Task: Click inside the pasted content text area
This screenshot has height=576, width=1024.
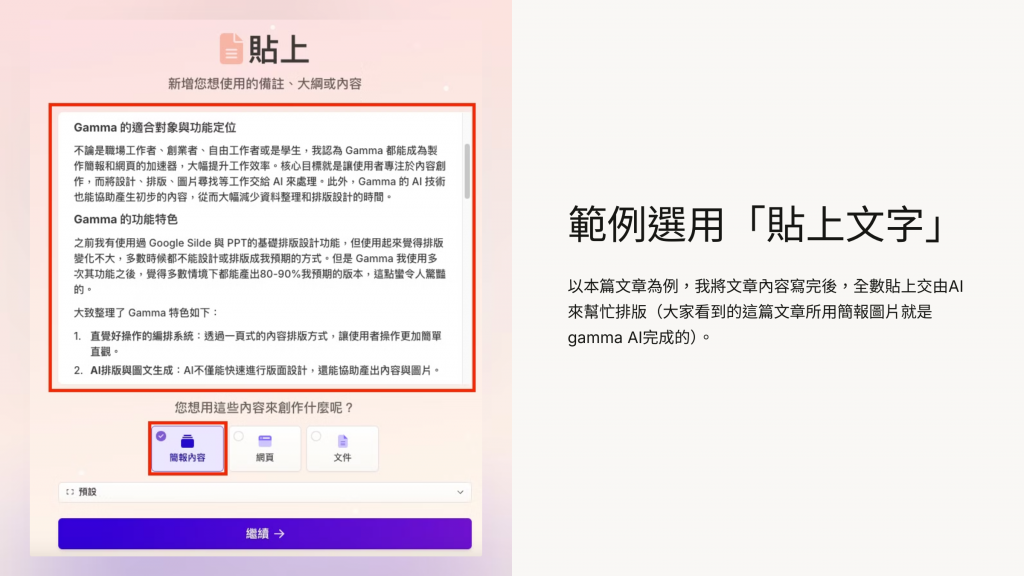Action: [261, 248]
